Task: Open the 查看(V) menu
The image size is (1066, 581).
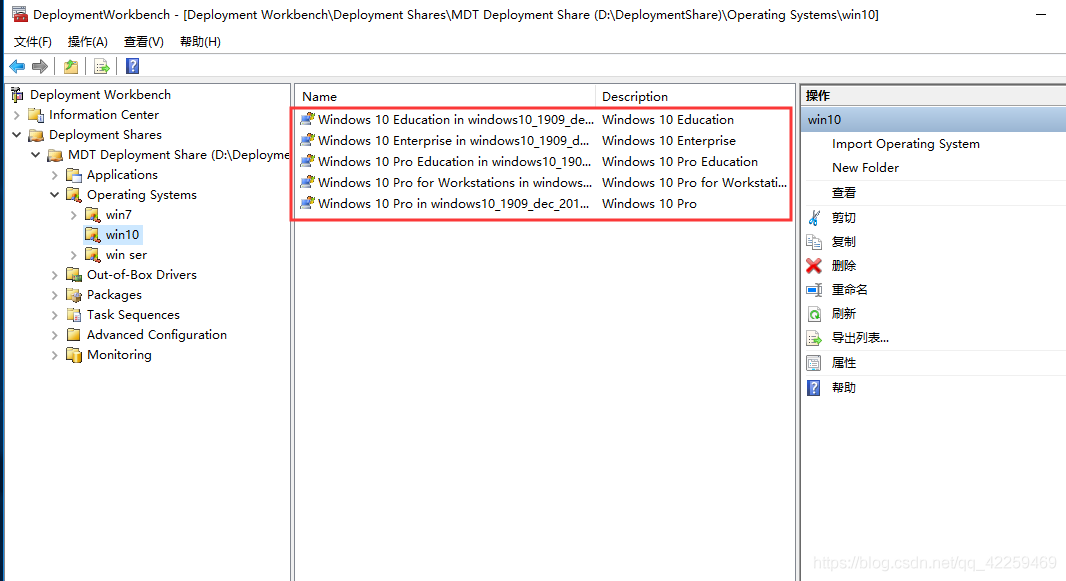Action: point(143,41)
